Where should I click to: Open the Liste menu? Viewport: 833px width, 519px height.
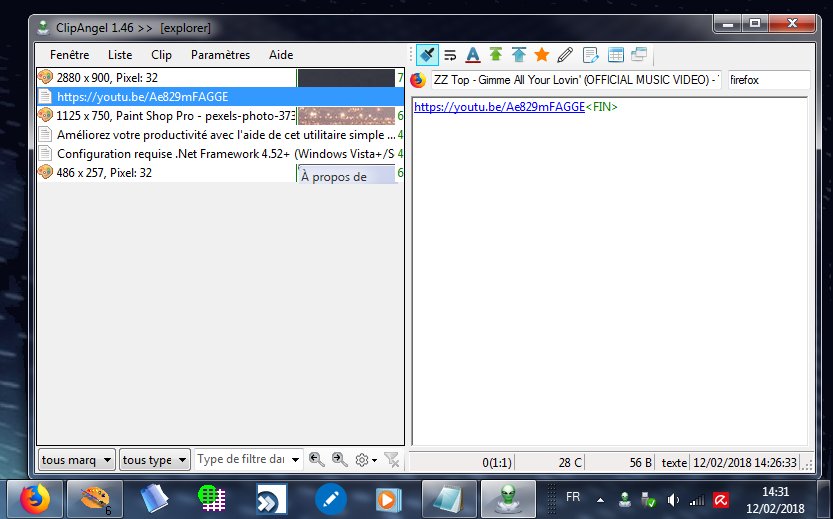click(x=120, y=55)
